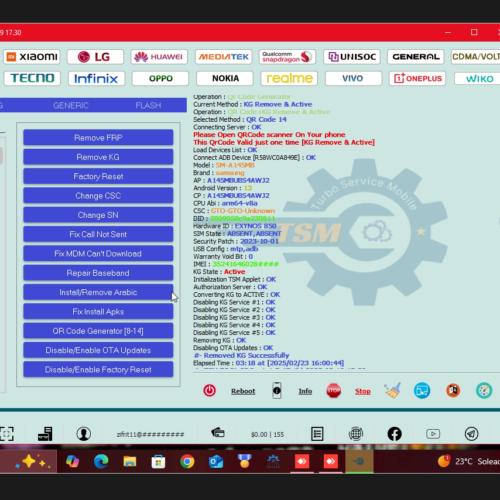Image resolution: width=500 pixels, height=500 pixels.
Task: Select the Qualcomm Snapdragon tab
Action: [x=287, y=57]
